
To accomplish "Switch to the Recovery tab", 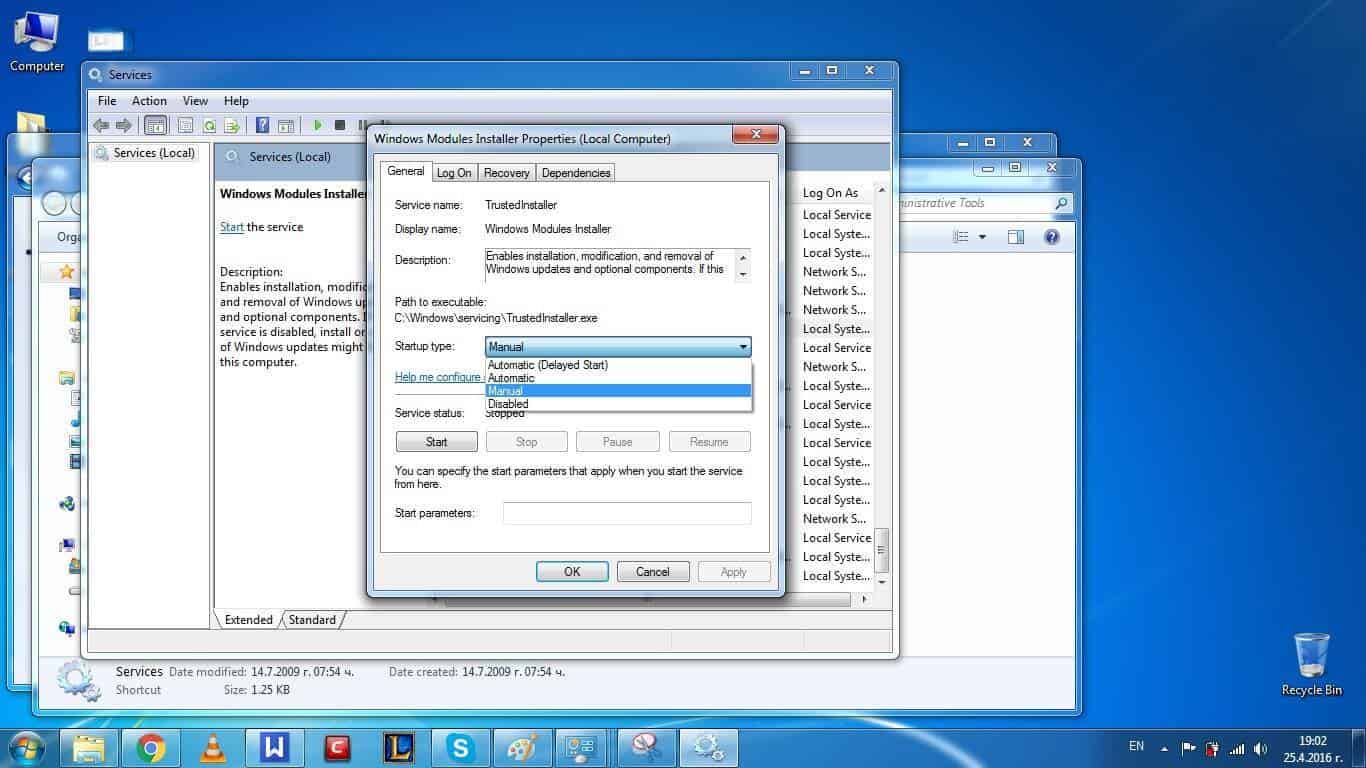I will (506, 173).
